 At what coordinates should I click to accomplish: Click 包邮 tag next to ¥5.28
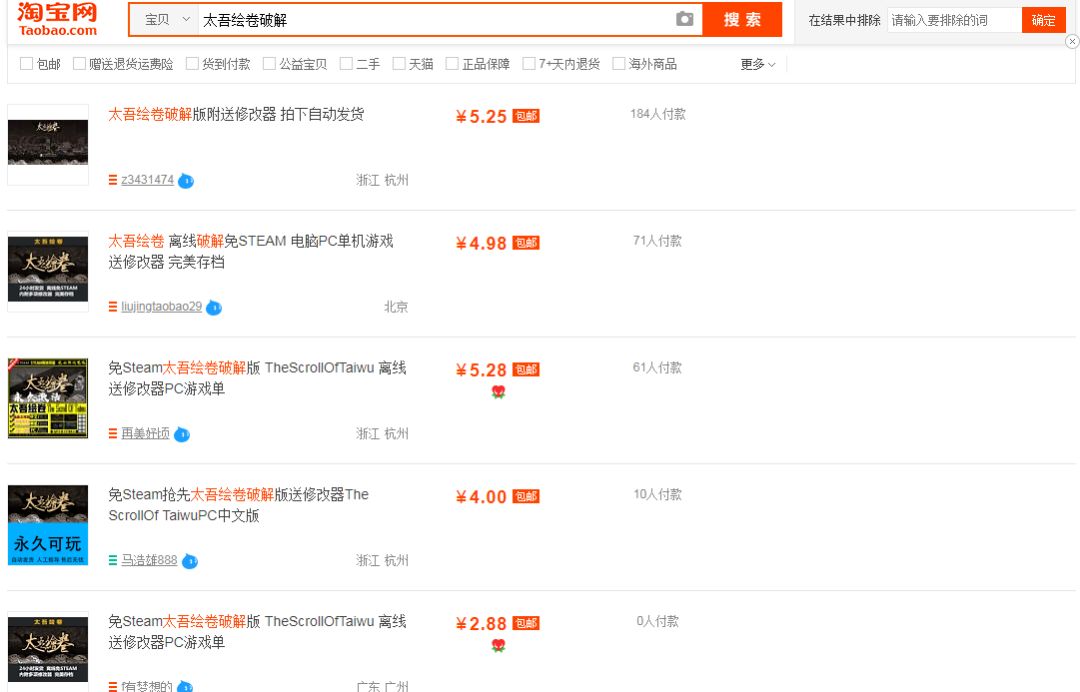click(526, 369)
